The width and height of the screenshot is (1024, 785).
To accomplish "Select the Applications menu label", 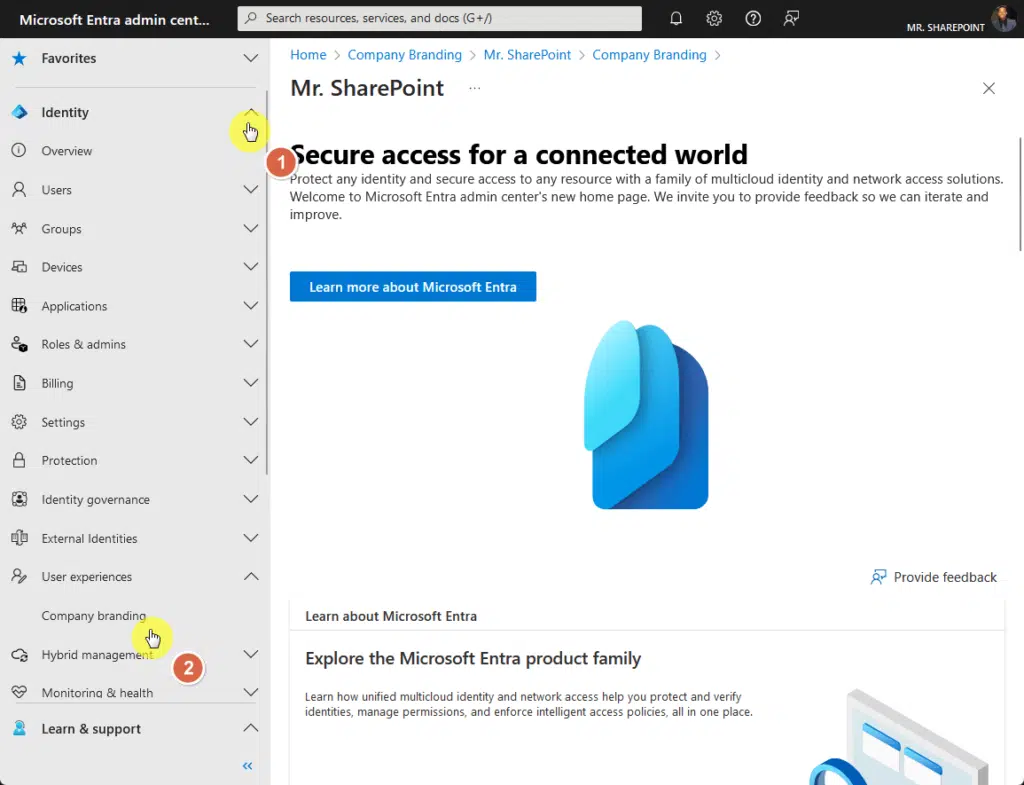I will point(74,306).
